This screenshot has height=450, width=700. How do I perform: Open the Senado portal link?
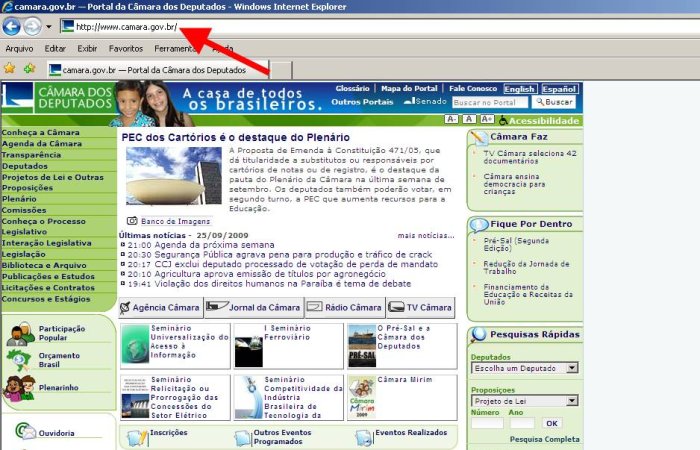click(425, 101)
